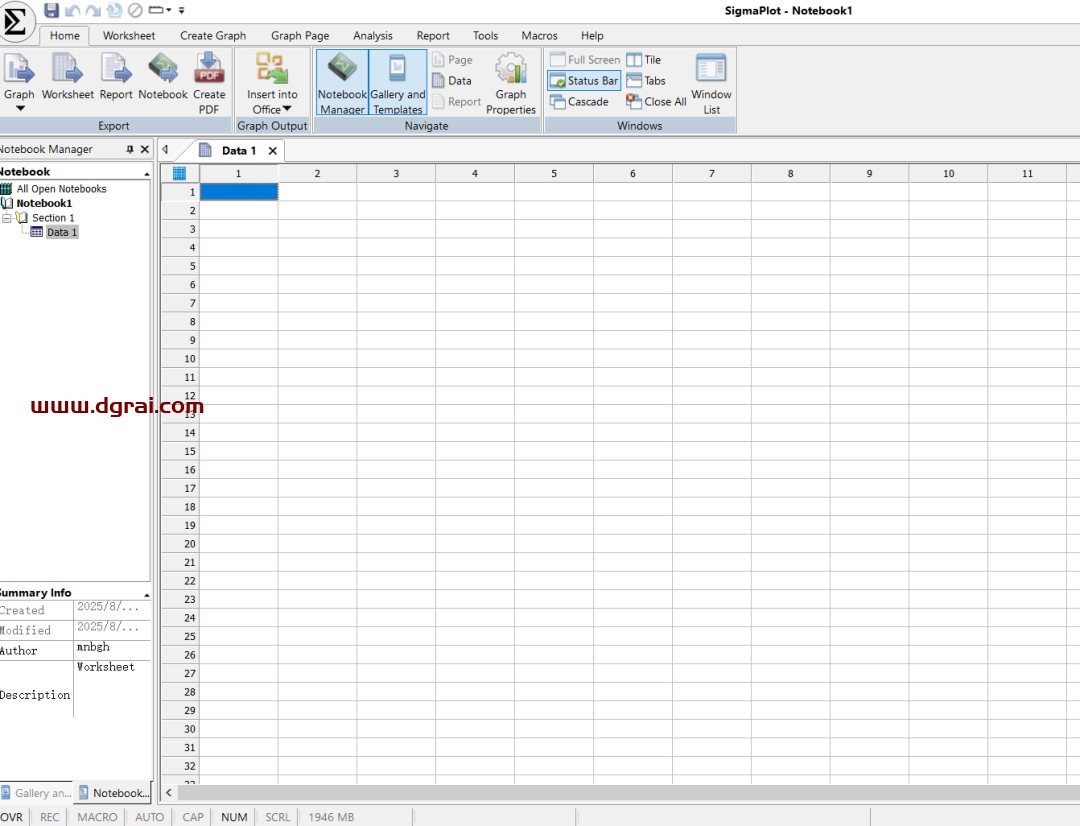Click the Redo arrow in quick access toolbar
This screenshot has width=1080, height=826.
tap(93, 10)
